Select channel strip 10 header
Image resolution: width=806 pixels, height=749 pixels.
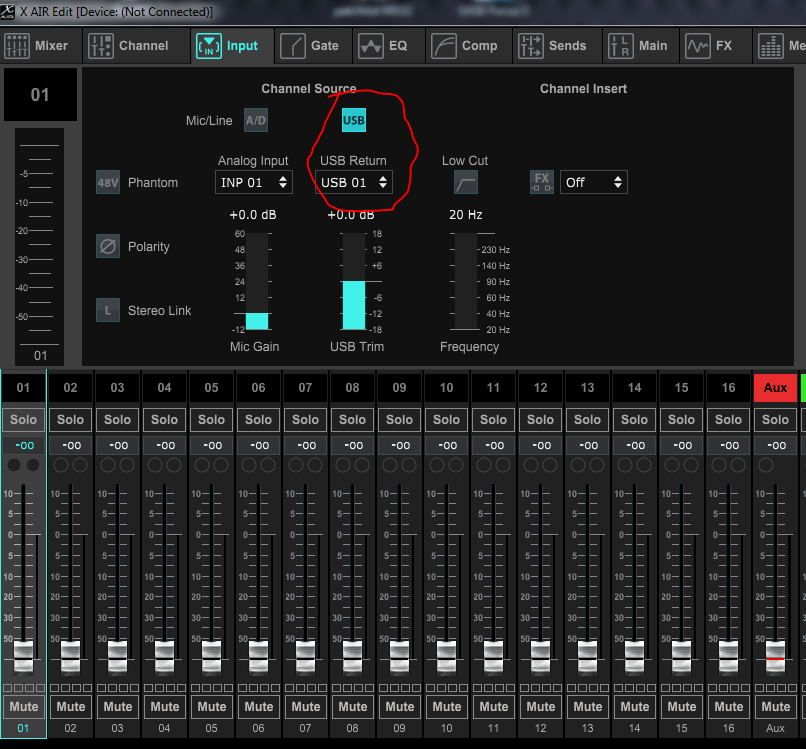446,388
